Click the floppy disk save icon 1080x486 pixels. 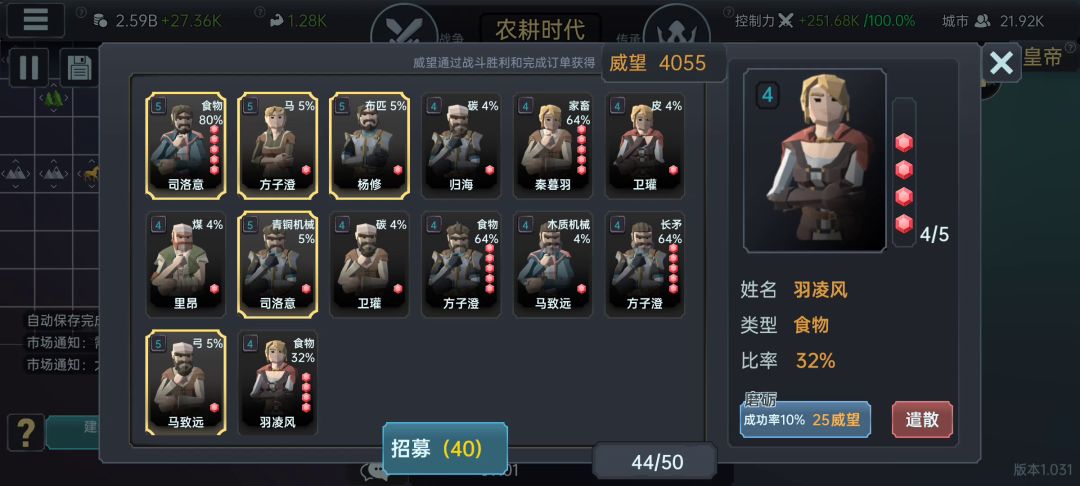tap(80, 68)
